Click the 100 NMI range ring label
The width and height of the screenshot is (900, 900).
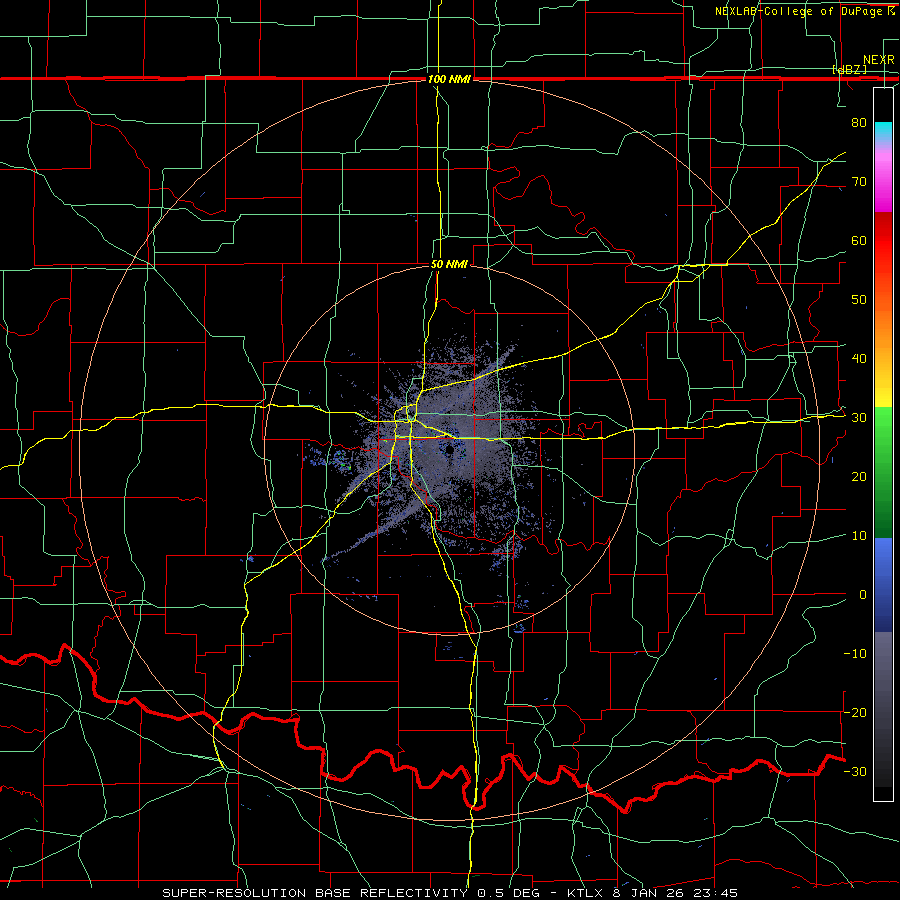point(449,79)
